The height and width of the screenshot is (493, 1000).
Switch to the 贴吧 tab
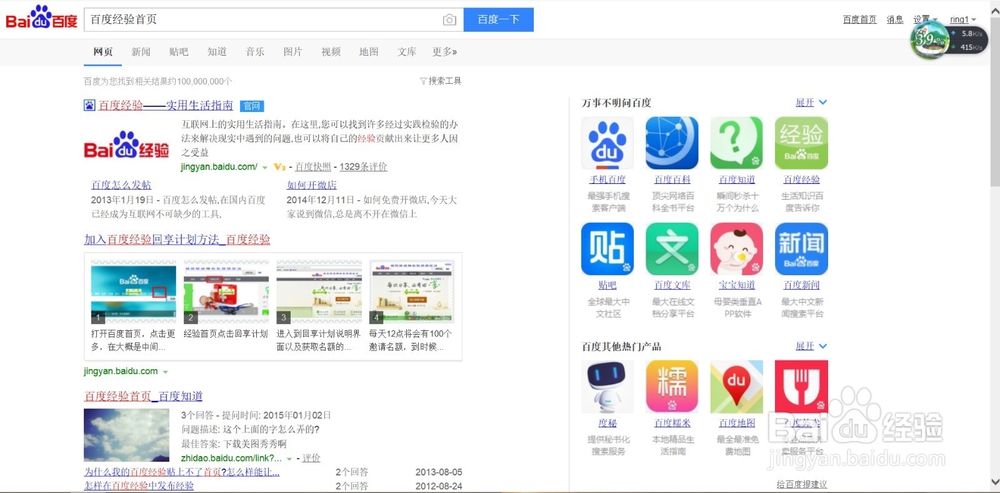(179, 52)
